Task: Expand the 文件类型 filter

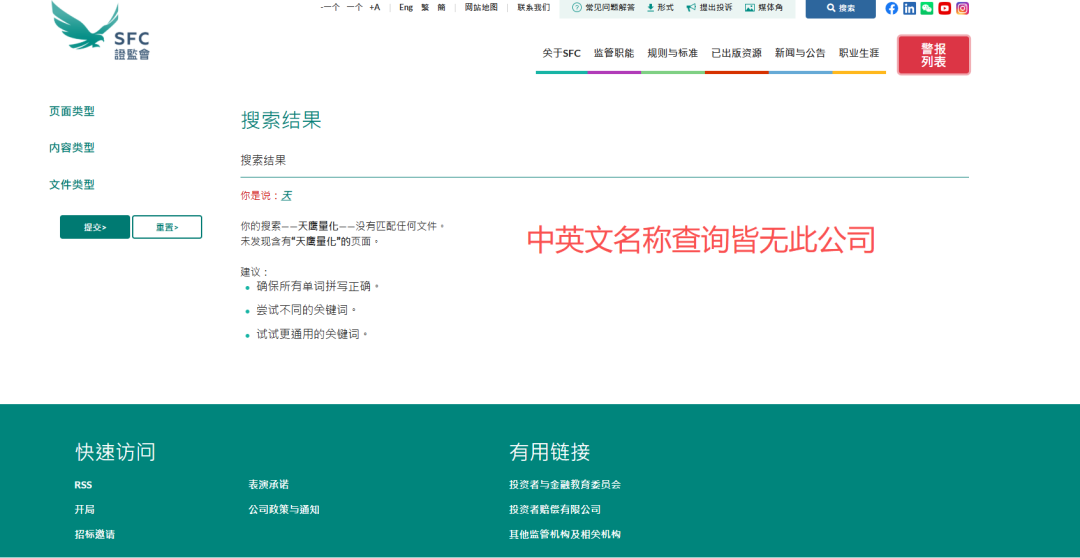Action: (x=72, y=185)
